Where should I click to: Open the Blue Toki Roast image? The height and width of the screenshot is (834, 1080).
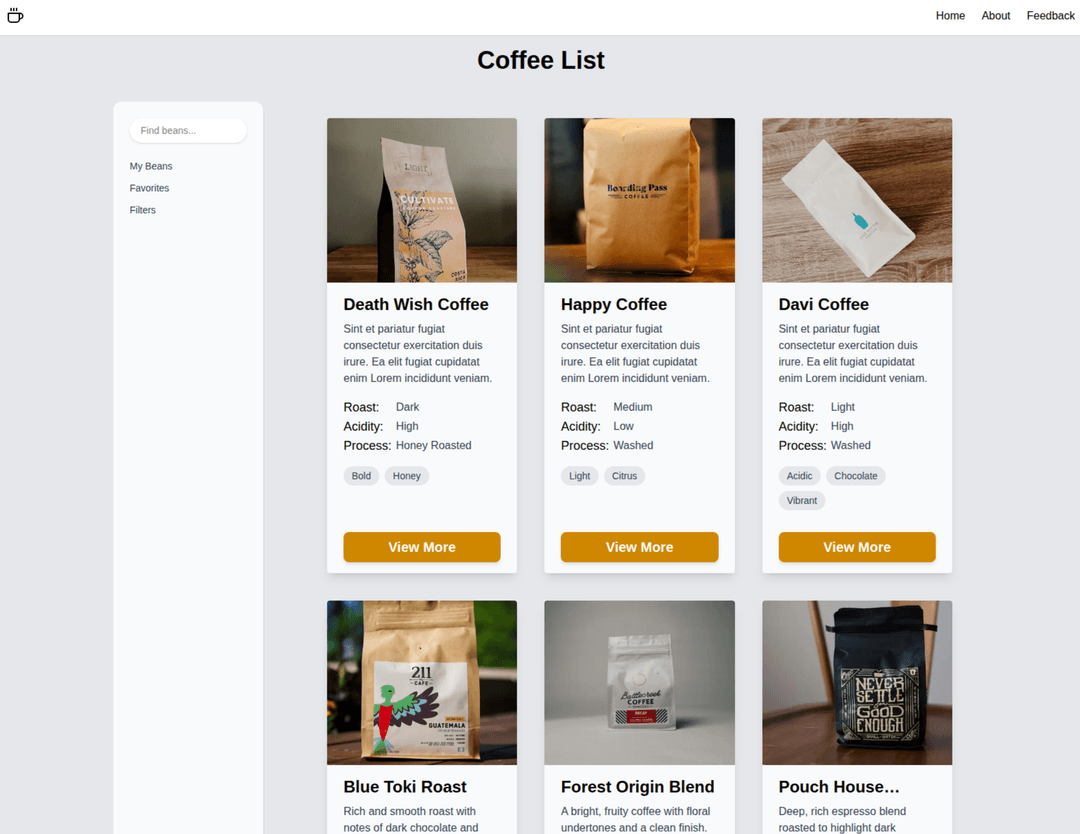(422, 682)
